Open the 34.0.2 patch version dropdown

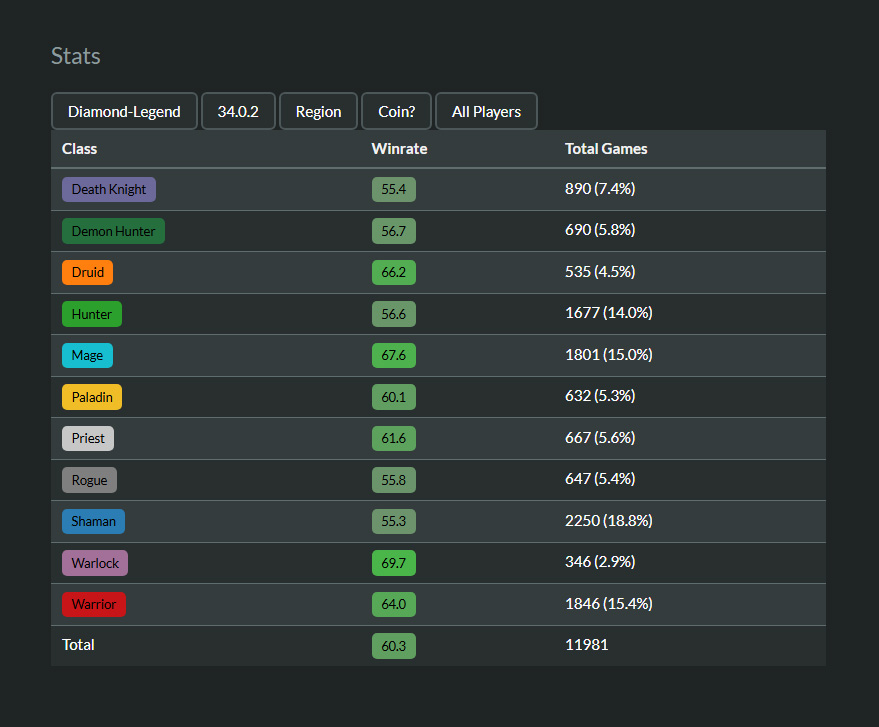(x=238, y=111)
